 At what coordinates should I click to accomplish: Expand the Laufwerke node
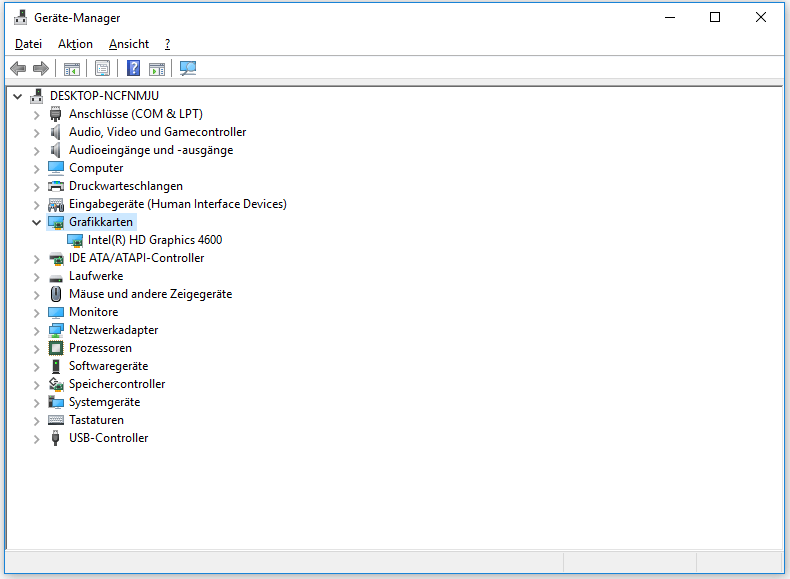pos(36,277)
